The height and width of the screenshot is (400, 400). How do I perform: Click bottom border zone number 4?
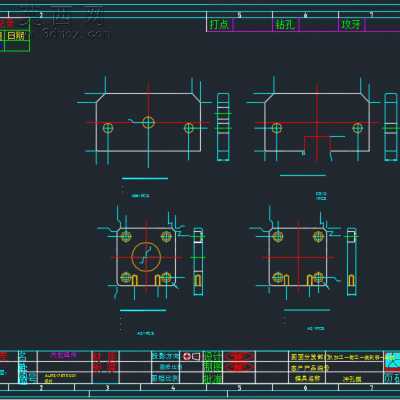173,388
